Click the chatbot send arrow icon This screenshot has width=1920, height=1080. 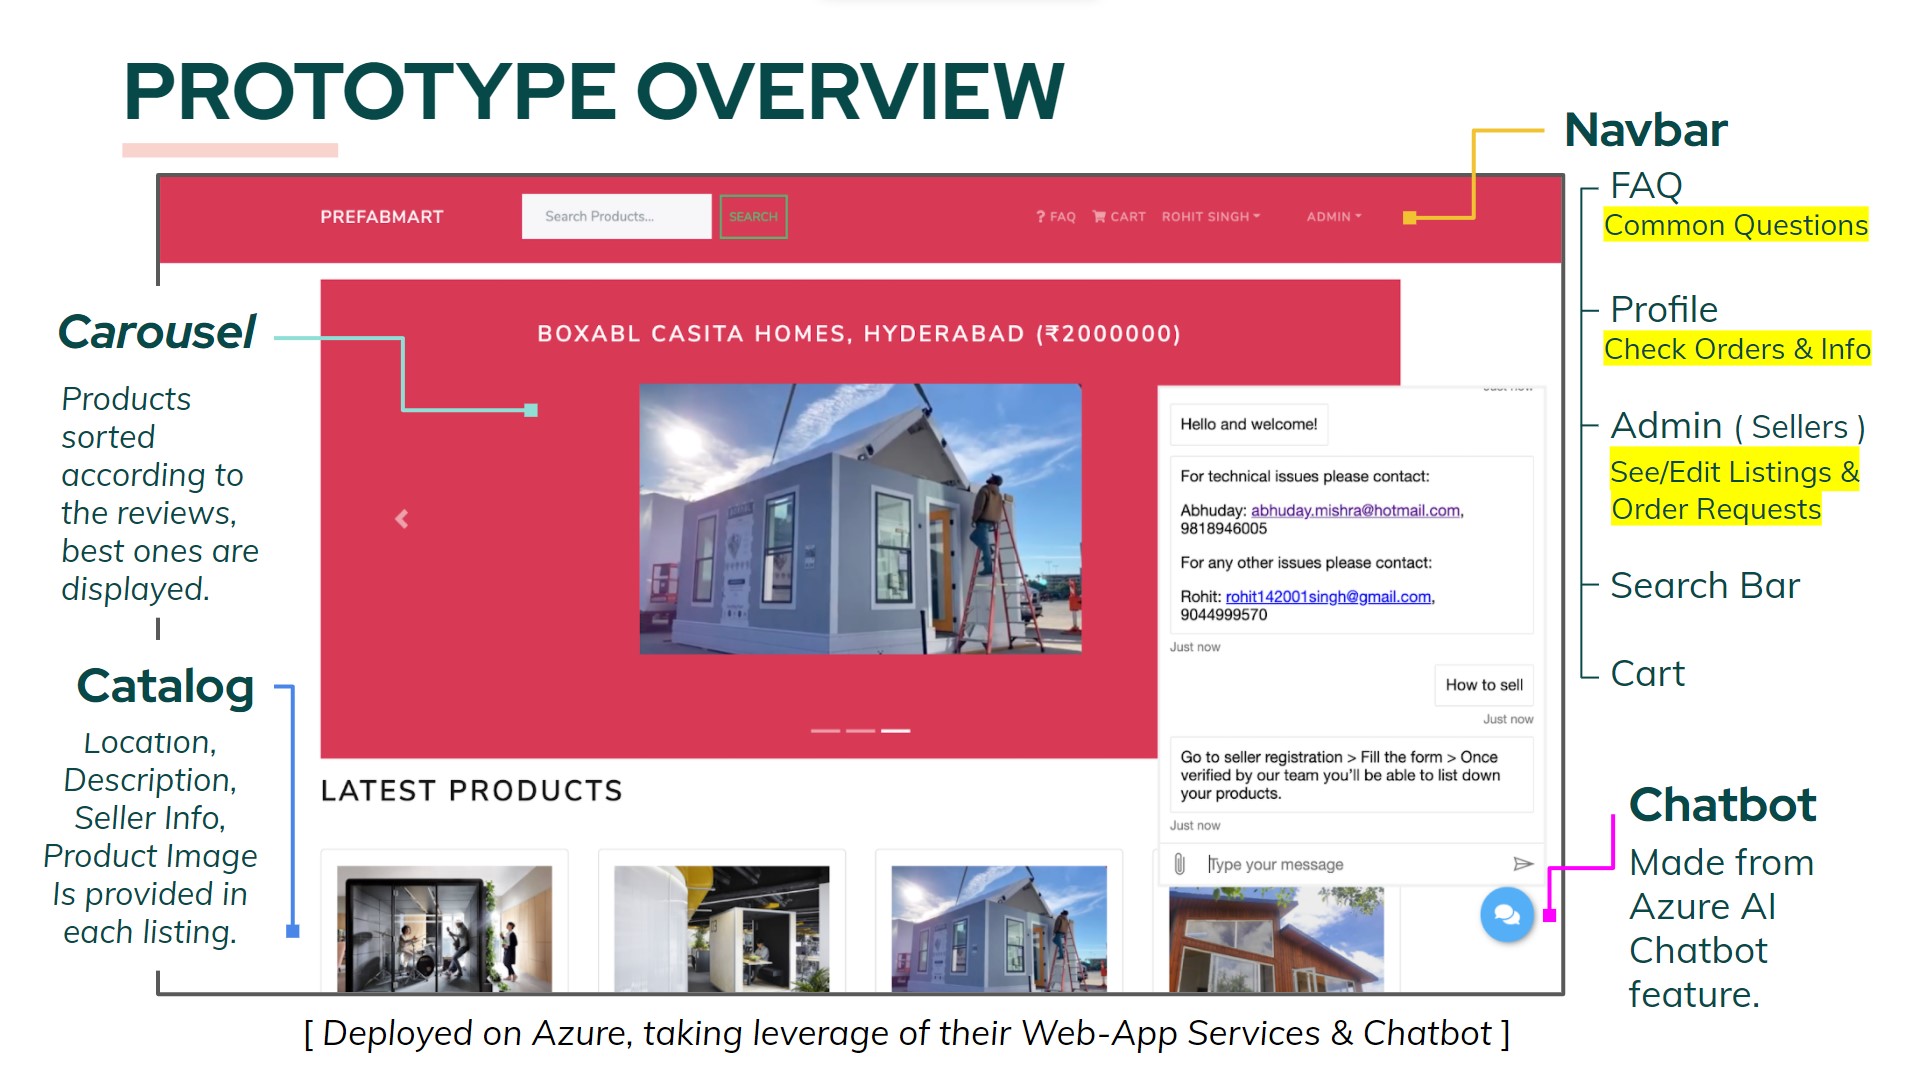pyautogui.click(x=1523, y=864)
